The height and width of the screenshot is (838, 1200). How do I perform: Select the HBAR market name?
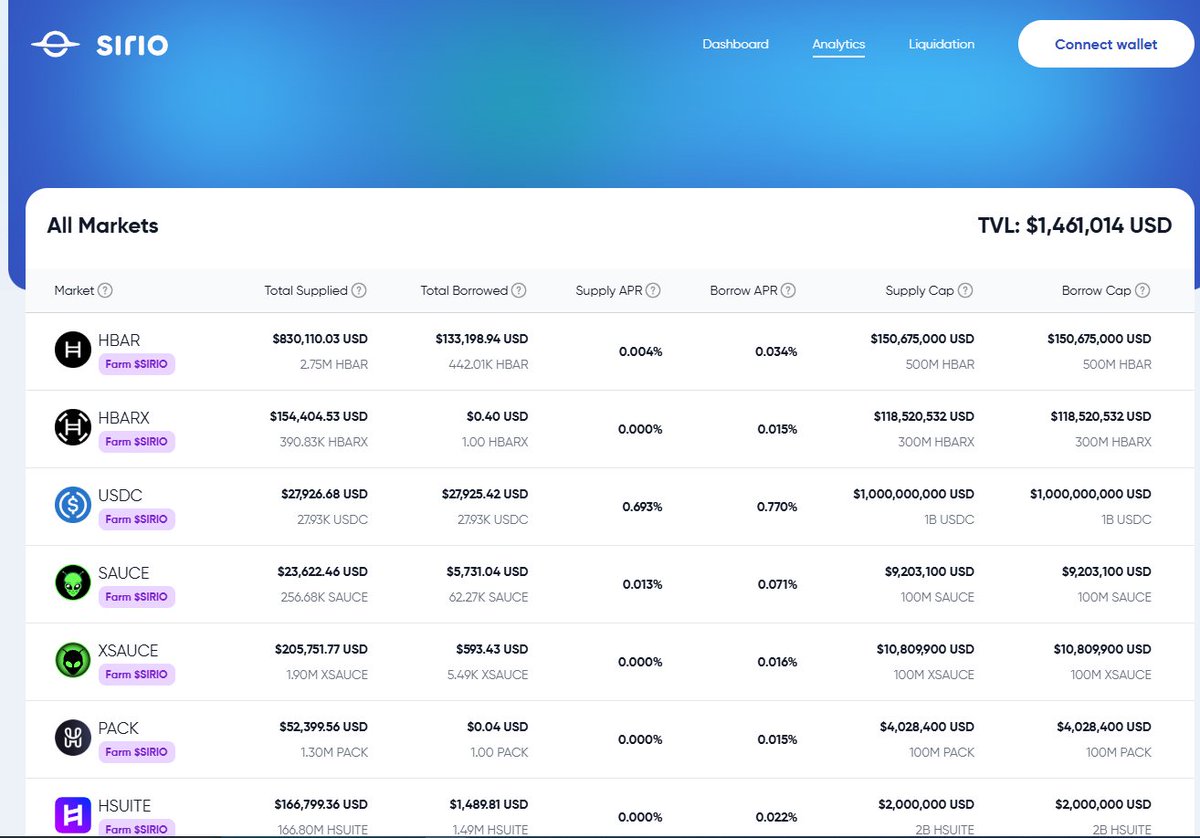pos(119,341)
